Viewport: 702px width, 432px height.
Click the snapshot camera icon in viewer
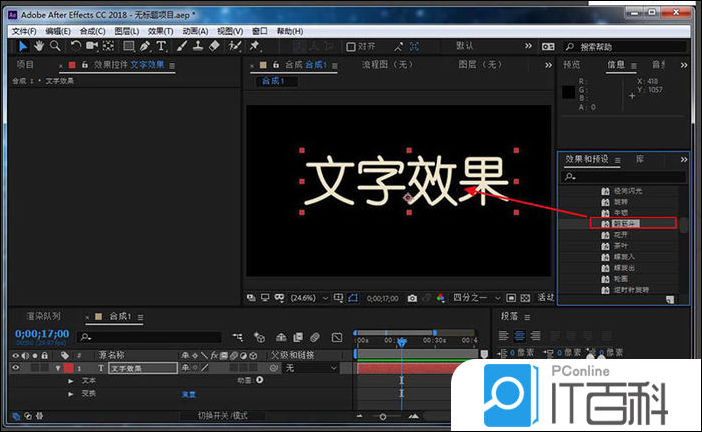click(x=412, y=298)
